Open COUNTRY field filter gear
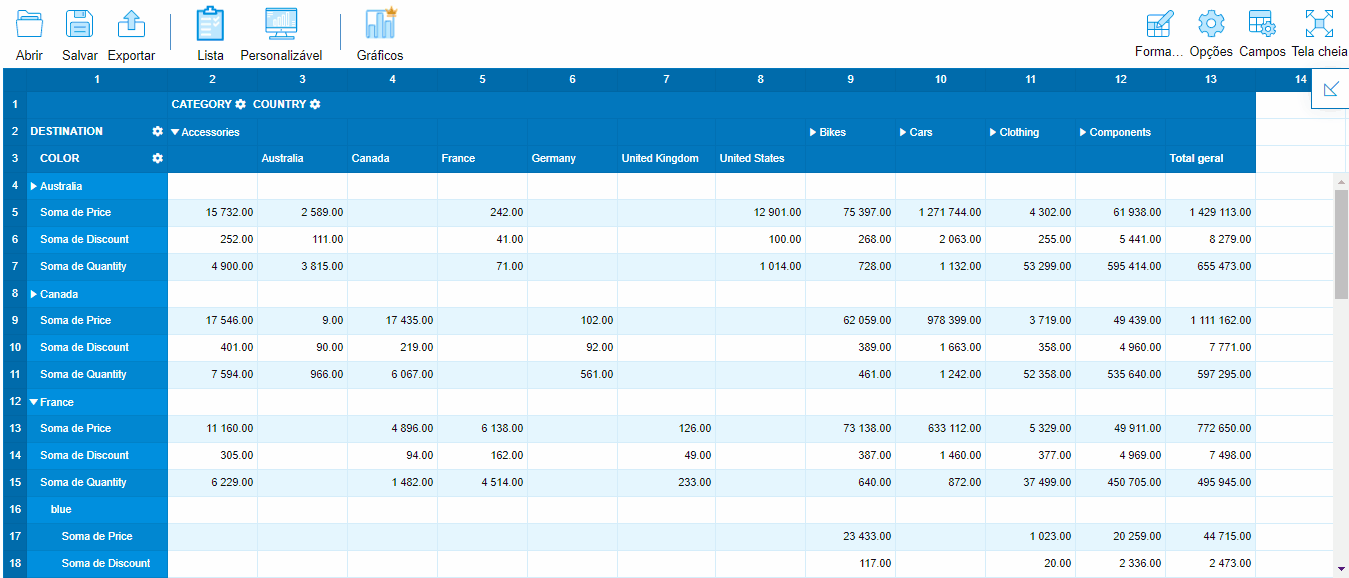 pos(315,105)
